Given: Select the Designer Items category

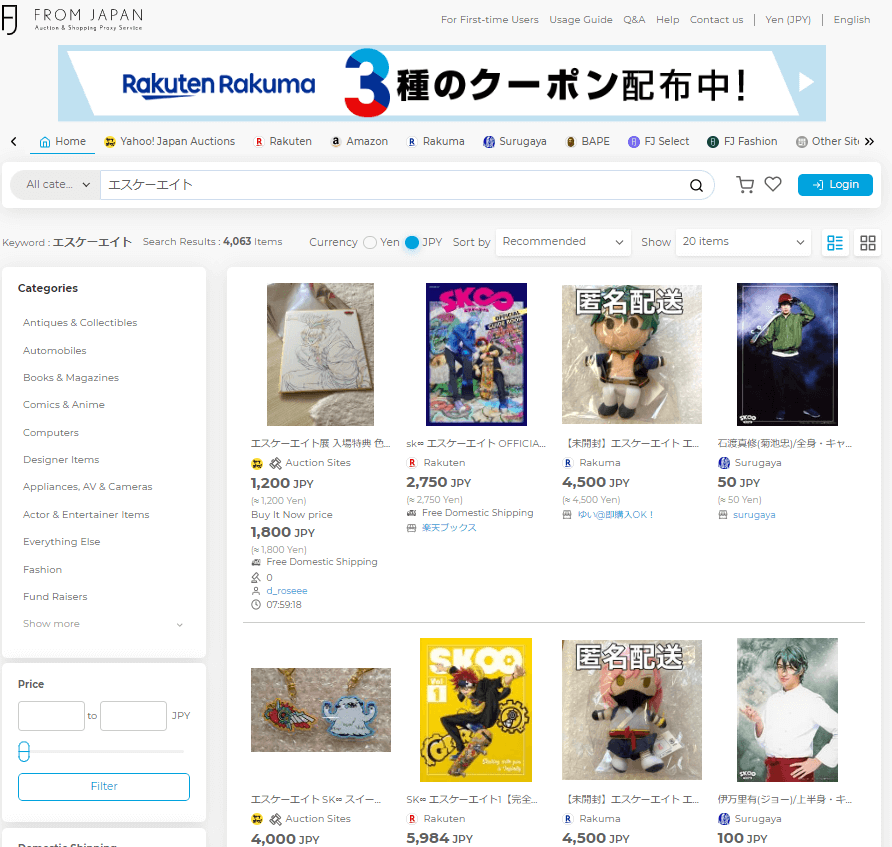Looking at the screenshot, I should (x=61, y=460).
